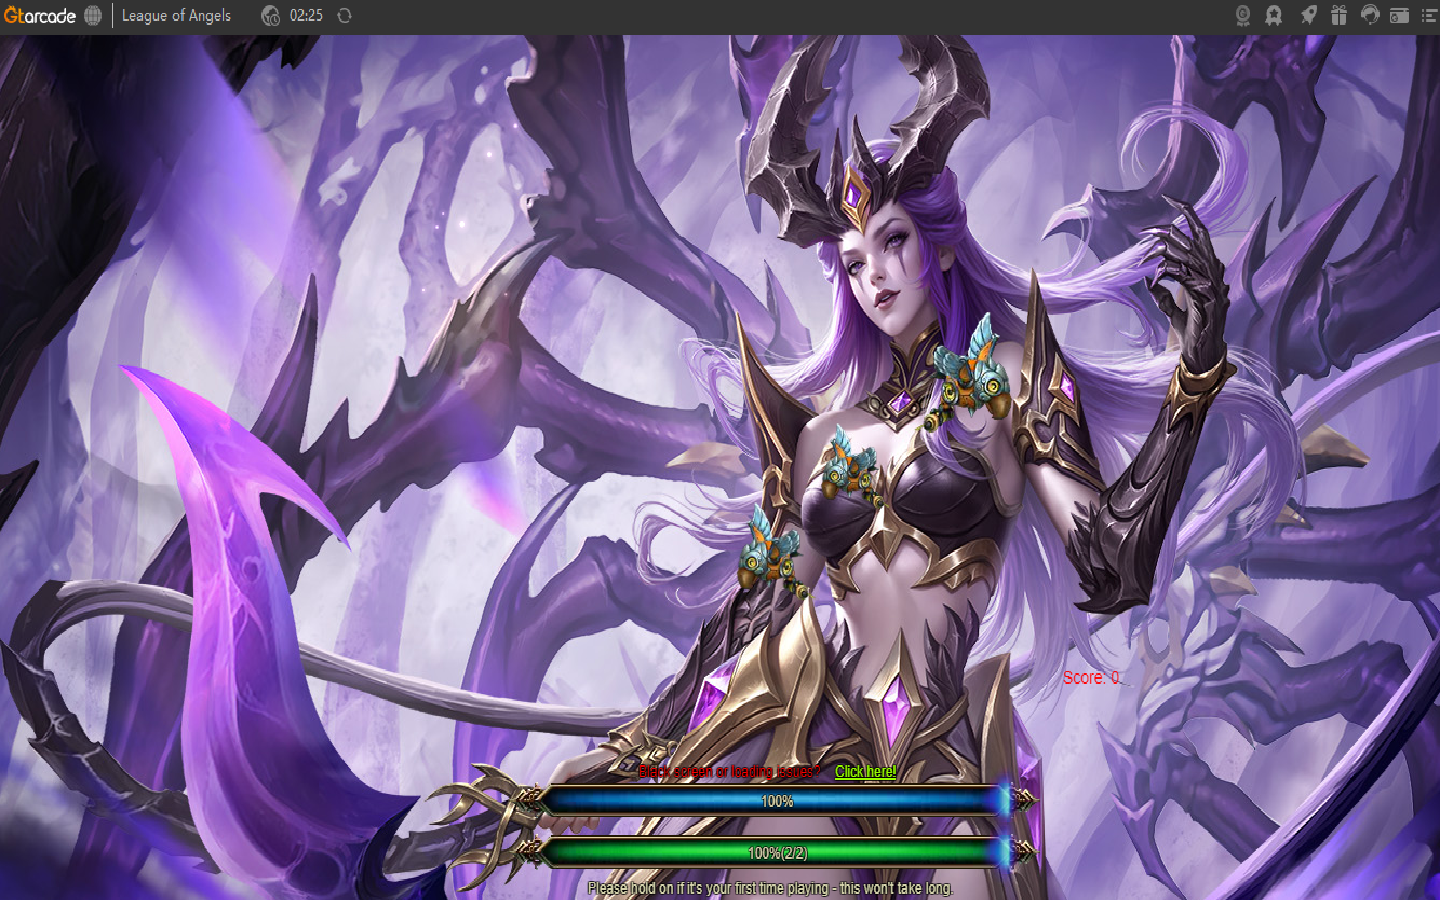Image resolution: width=1440 pixels, height=900 pixels.
Task: Click the teal parrot on the shoulder
Action: click(968, 370)
